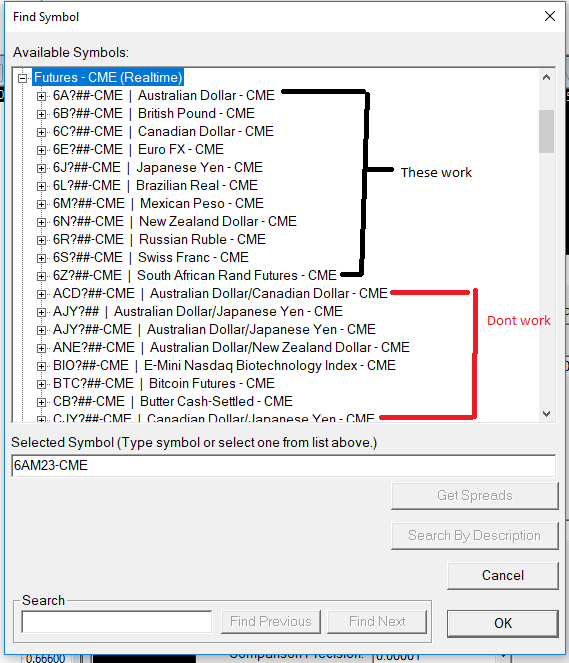Click the Search text box
Image resolution: width=569 pixels, height=663 pixels.
117,622
